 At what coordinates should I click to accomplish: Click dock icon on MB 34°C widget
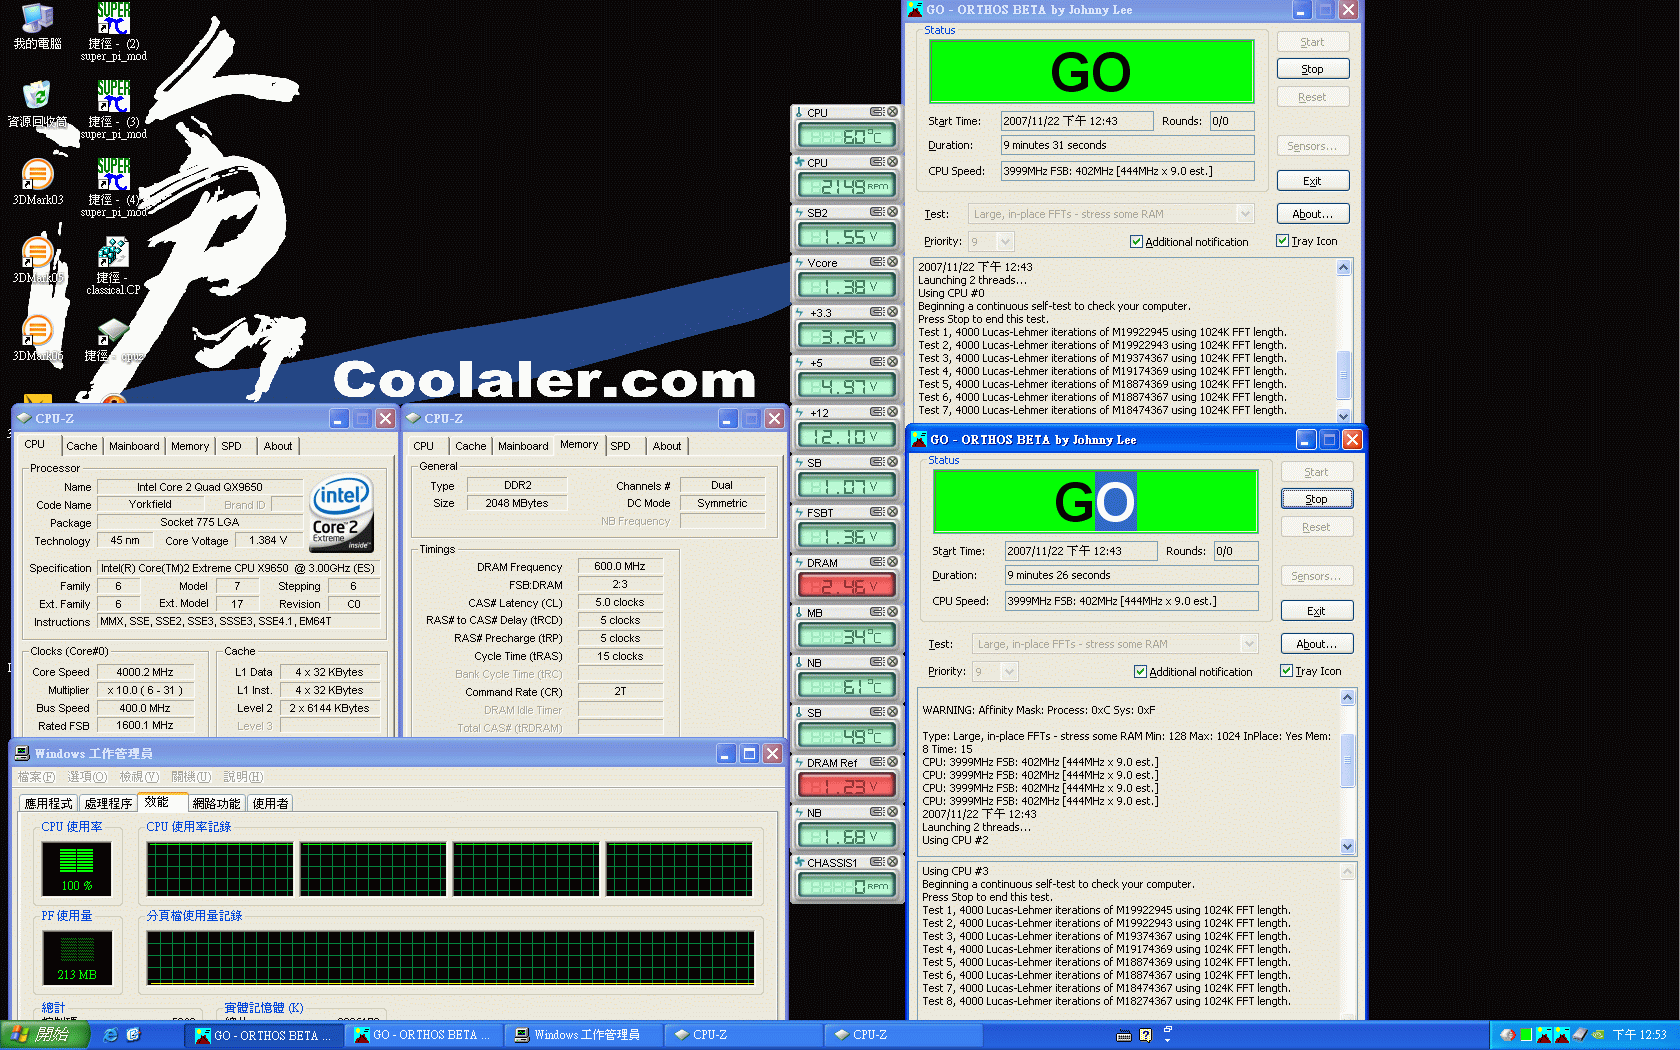coord(877,612)
